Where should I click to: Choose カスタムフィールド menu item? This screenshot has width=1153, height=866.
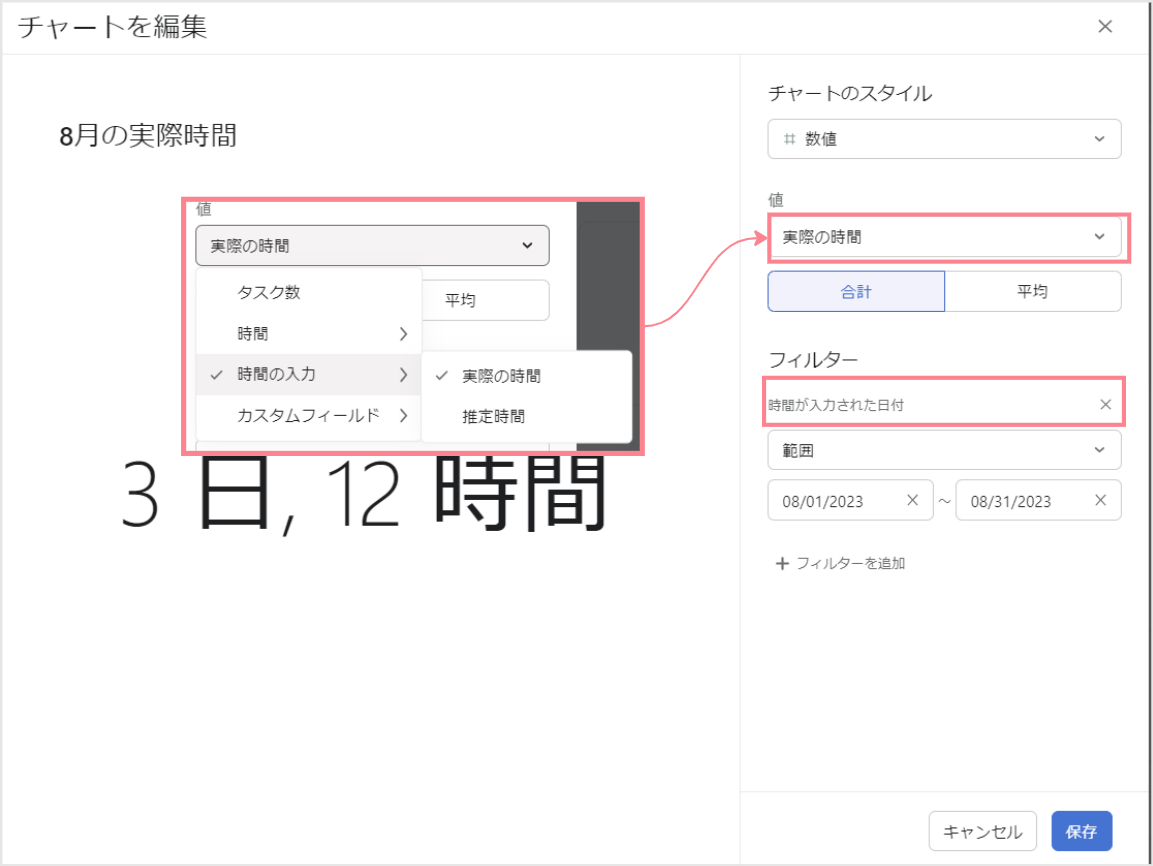[309, 415]
